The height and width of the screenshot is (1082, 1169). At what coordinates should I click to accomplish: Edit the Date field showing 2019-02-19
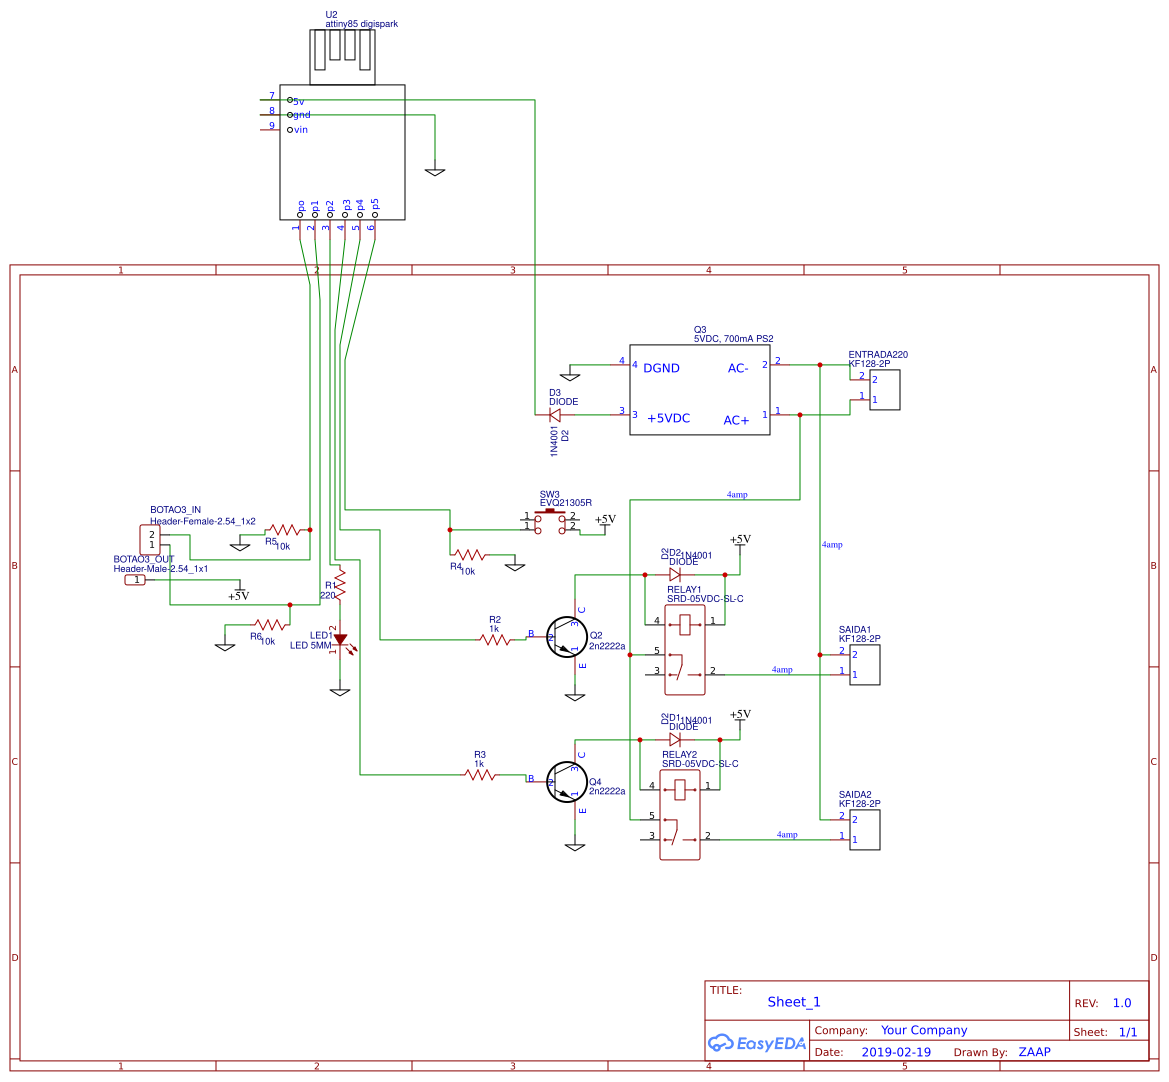[898, 1052]
